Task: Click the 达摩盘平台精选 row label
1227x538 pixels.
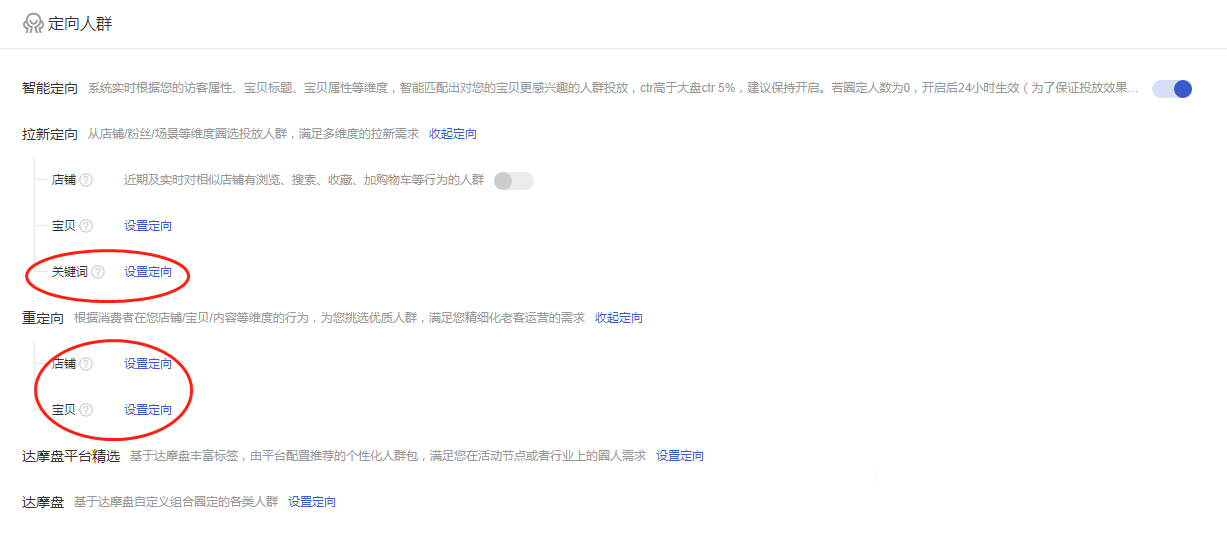Action: tap(71, 456)
